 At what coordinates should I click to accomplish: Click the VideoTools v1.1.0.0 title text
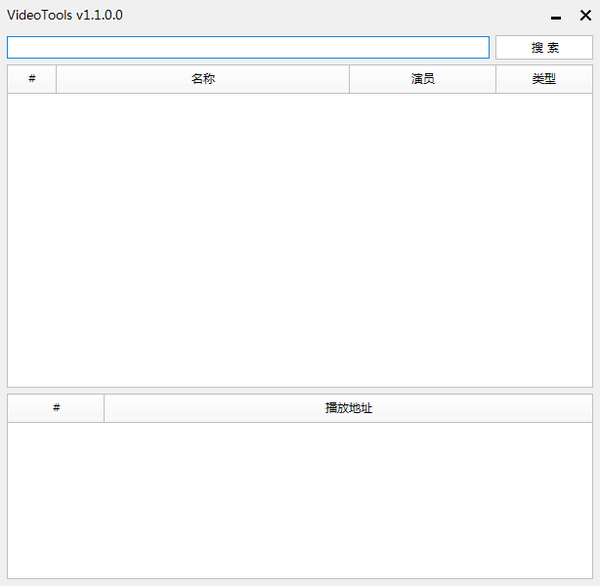65,16
